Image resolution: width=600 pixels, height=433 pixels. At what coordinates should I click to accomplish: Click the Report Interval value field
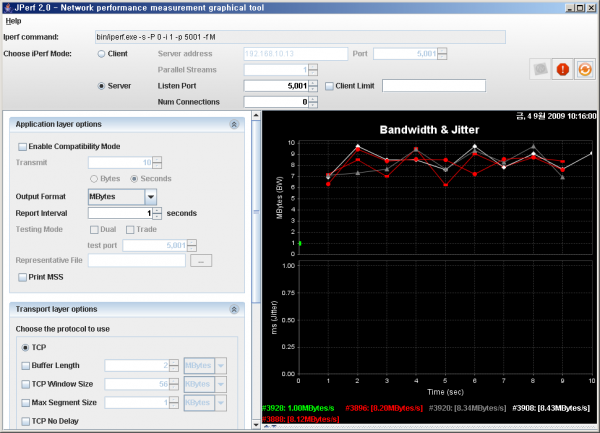click(120, 213)
